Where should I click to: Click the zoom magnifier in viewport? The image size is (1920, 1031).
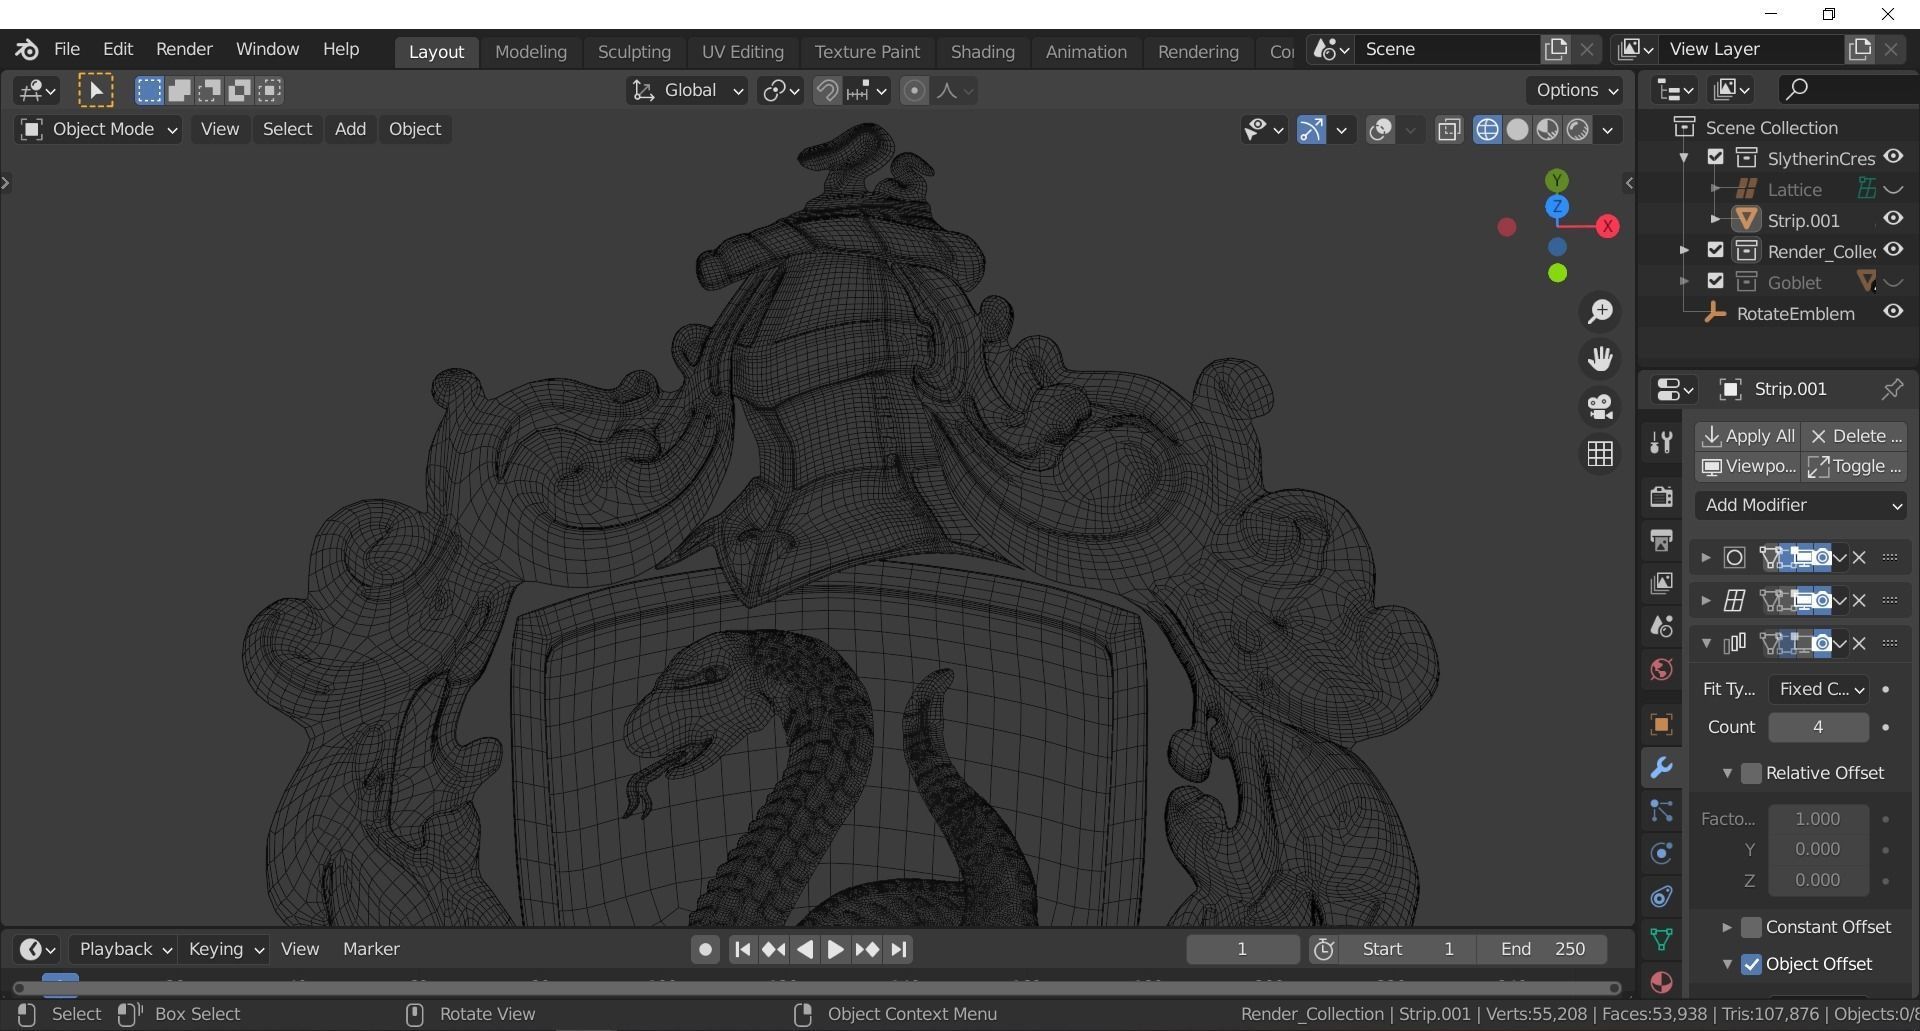(1600, 312)
